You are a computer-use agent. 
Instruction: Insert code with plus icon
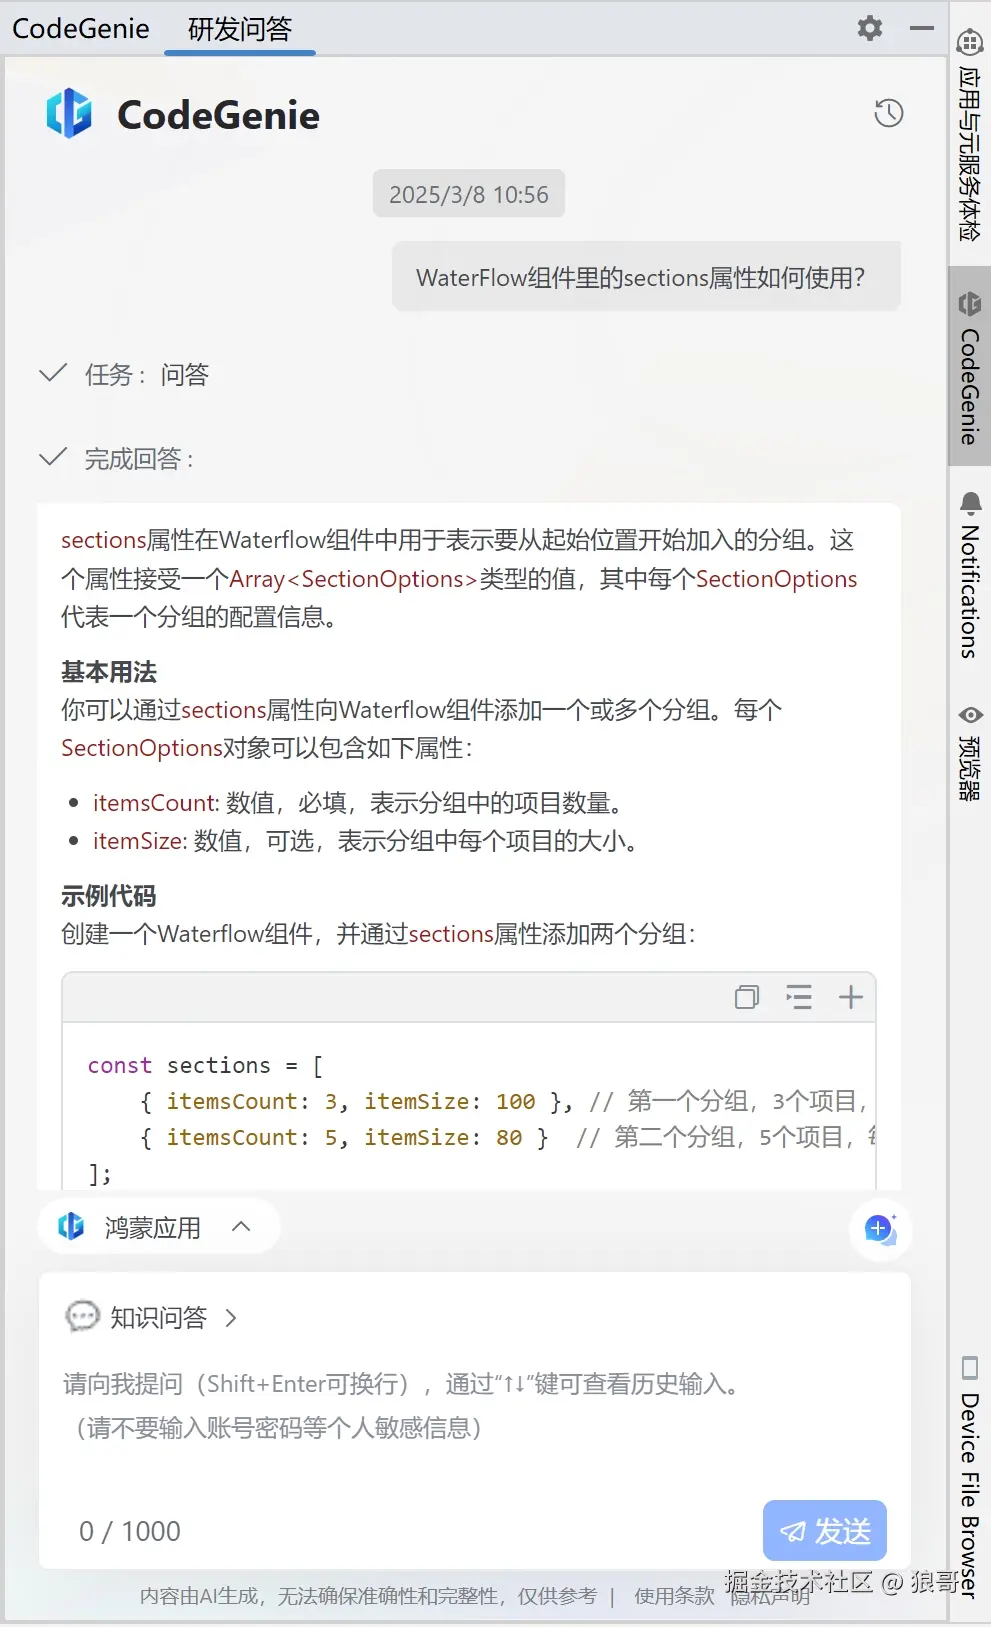pyautogui.click(x=851, y=997)
